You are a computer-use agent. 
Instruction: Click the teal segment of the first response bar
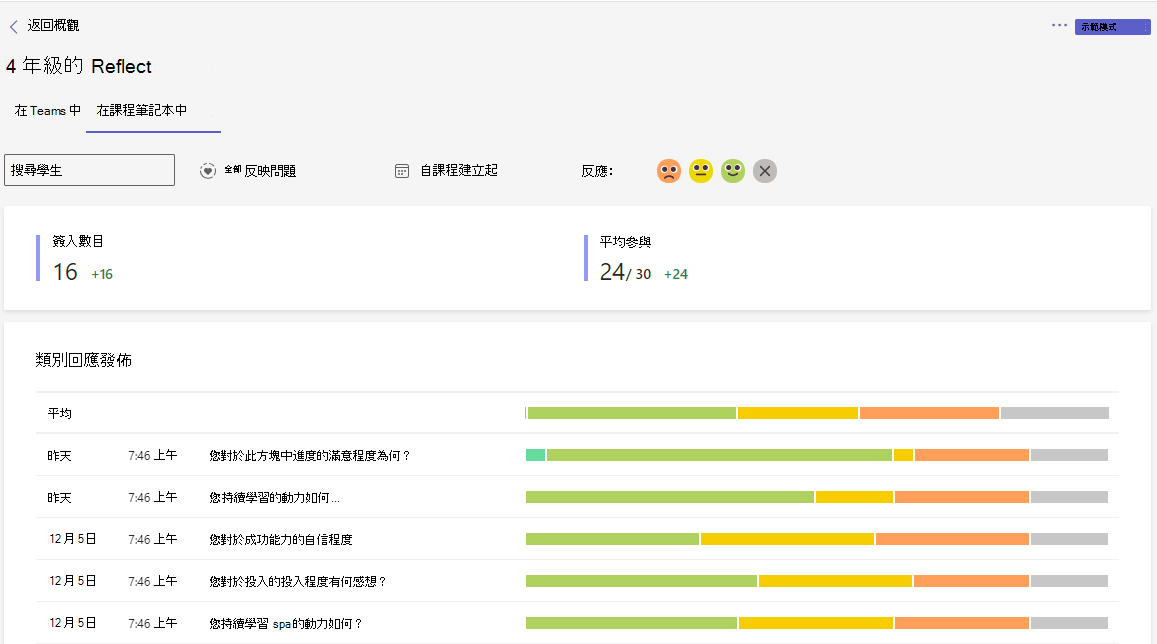(535, 455)
